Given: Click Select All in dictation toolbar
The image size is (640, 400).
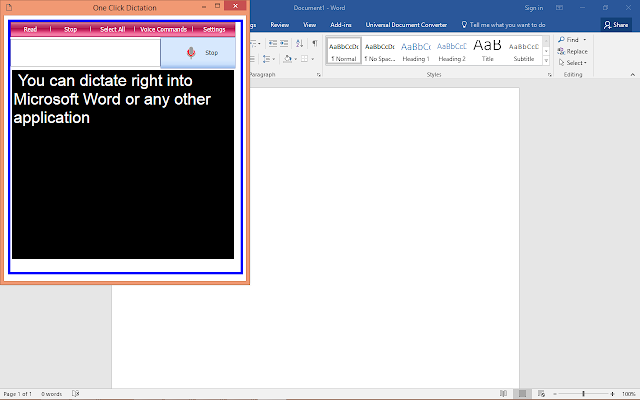Looking at the screenshot, I should [x=112, y=29].
